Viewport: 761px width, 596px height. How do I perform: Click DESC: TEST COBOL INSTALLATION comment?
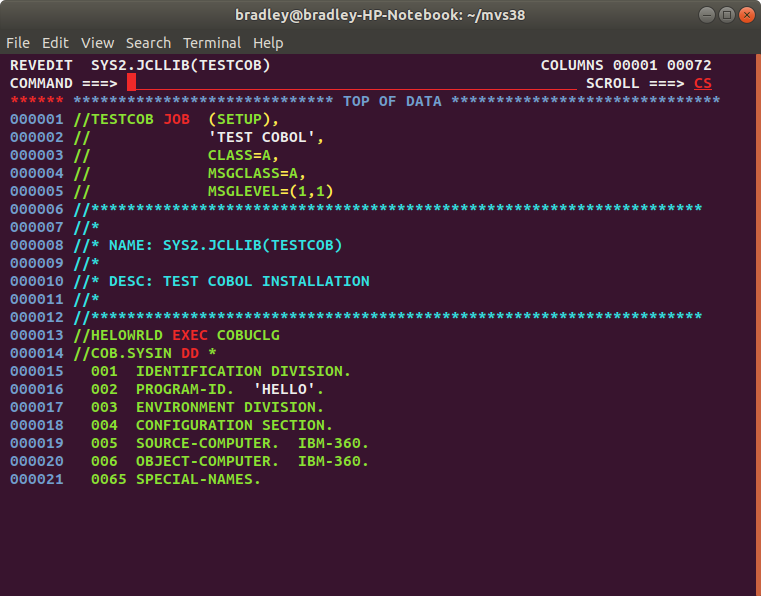click(239, 281)
